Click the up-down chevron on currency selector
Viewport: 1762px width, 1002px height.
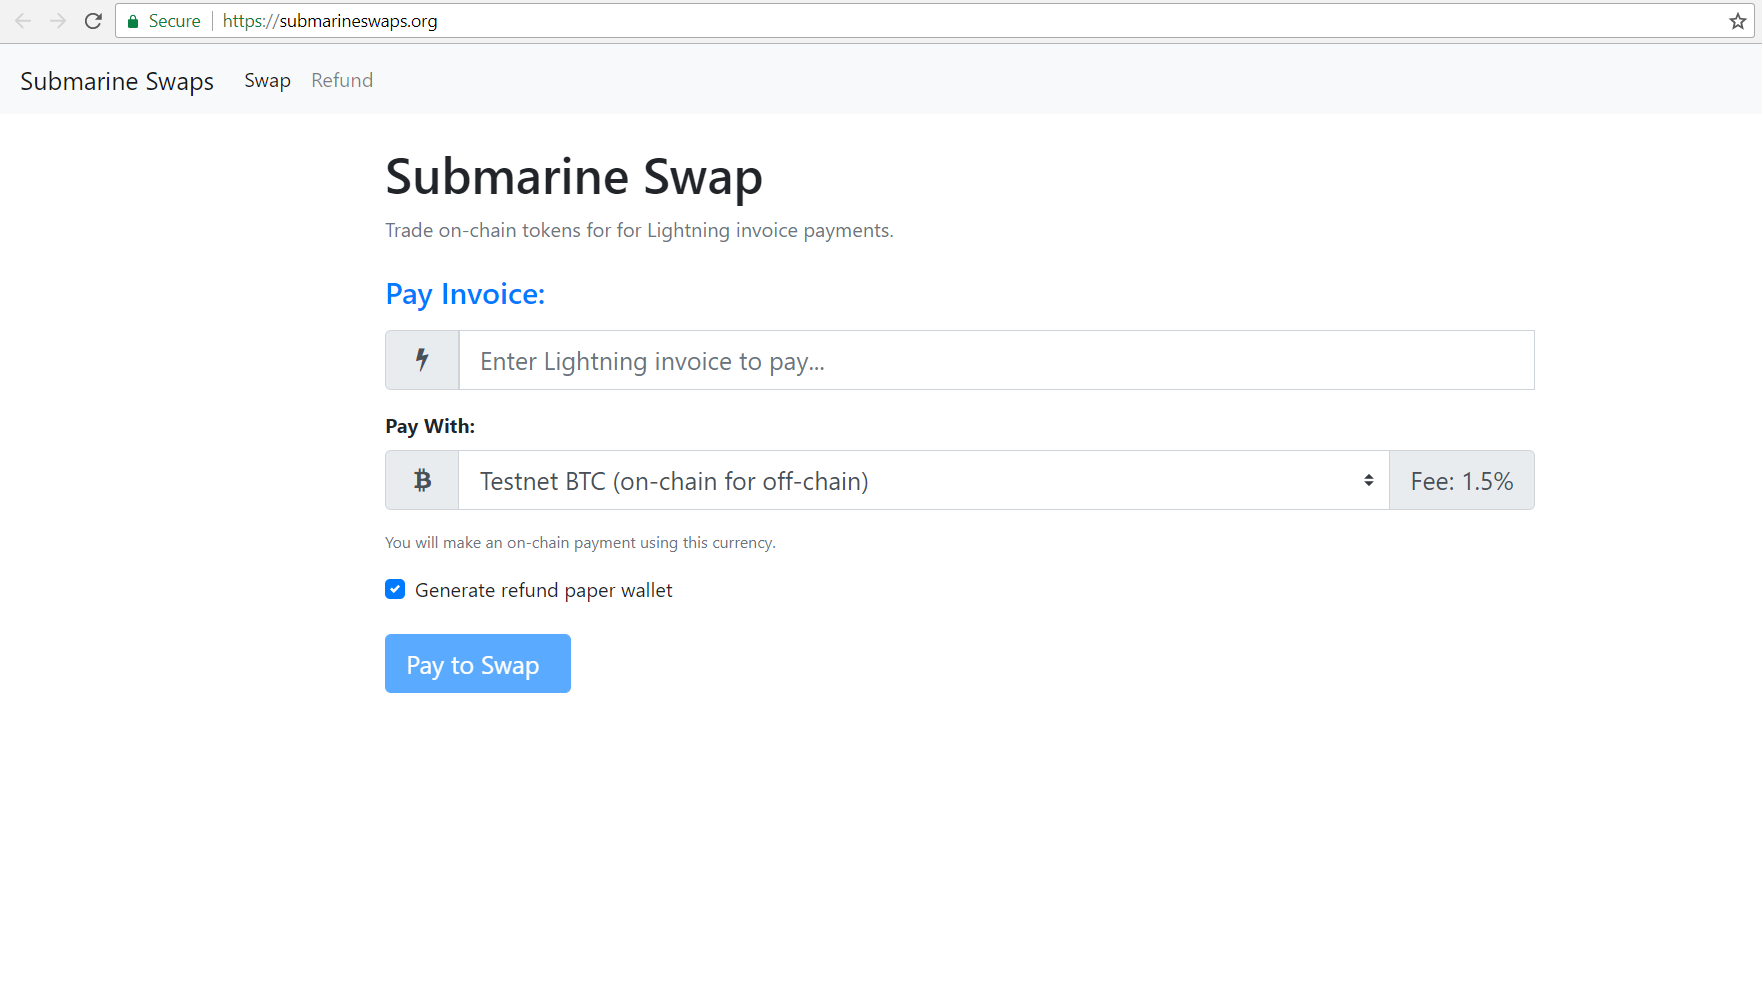click(x=1368, y=480)
